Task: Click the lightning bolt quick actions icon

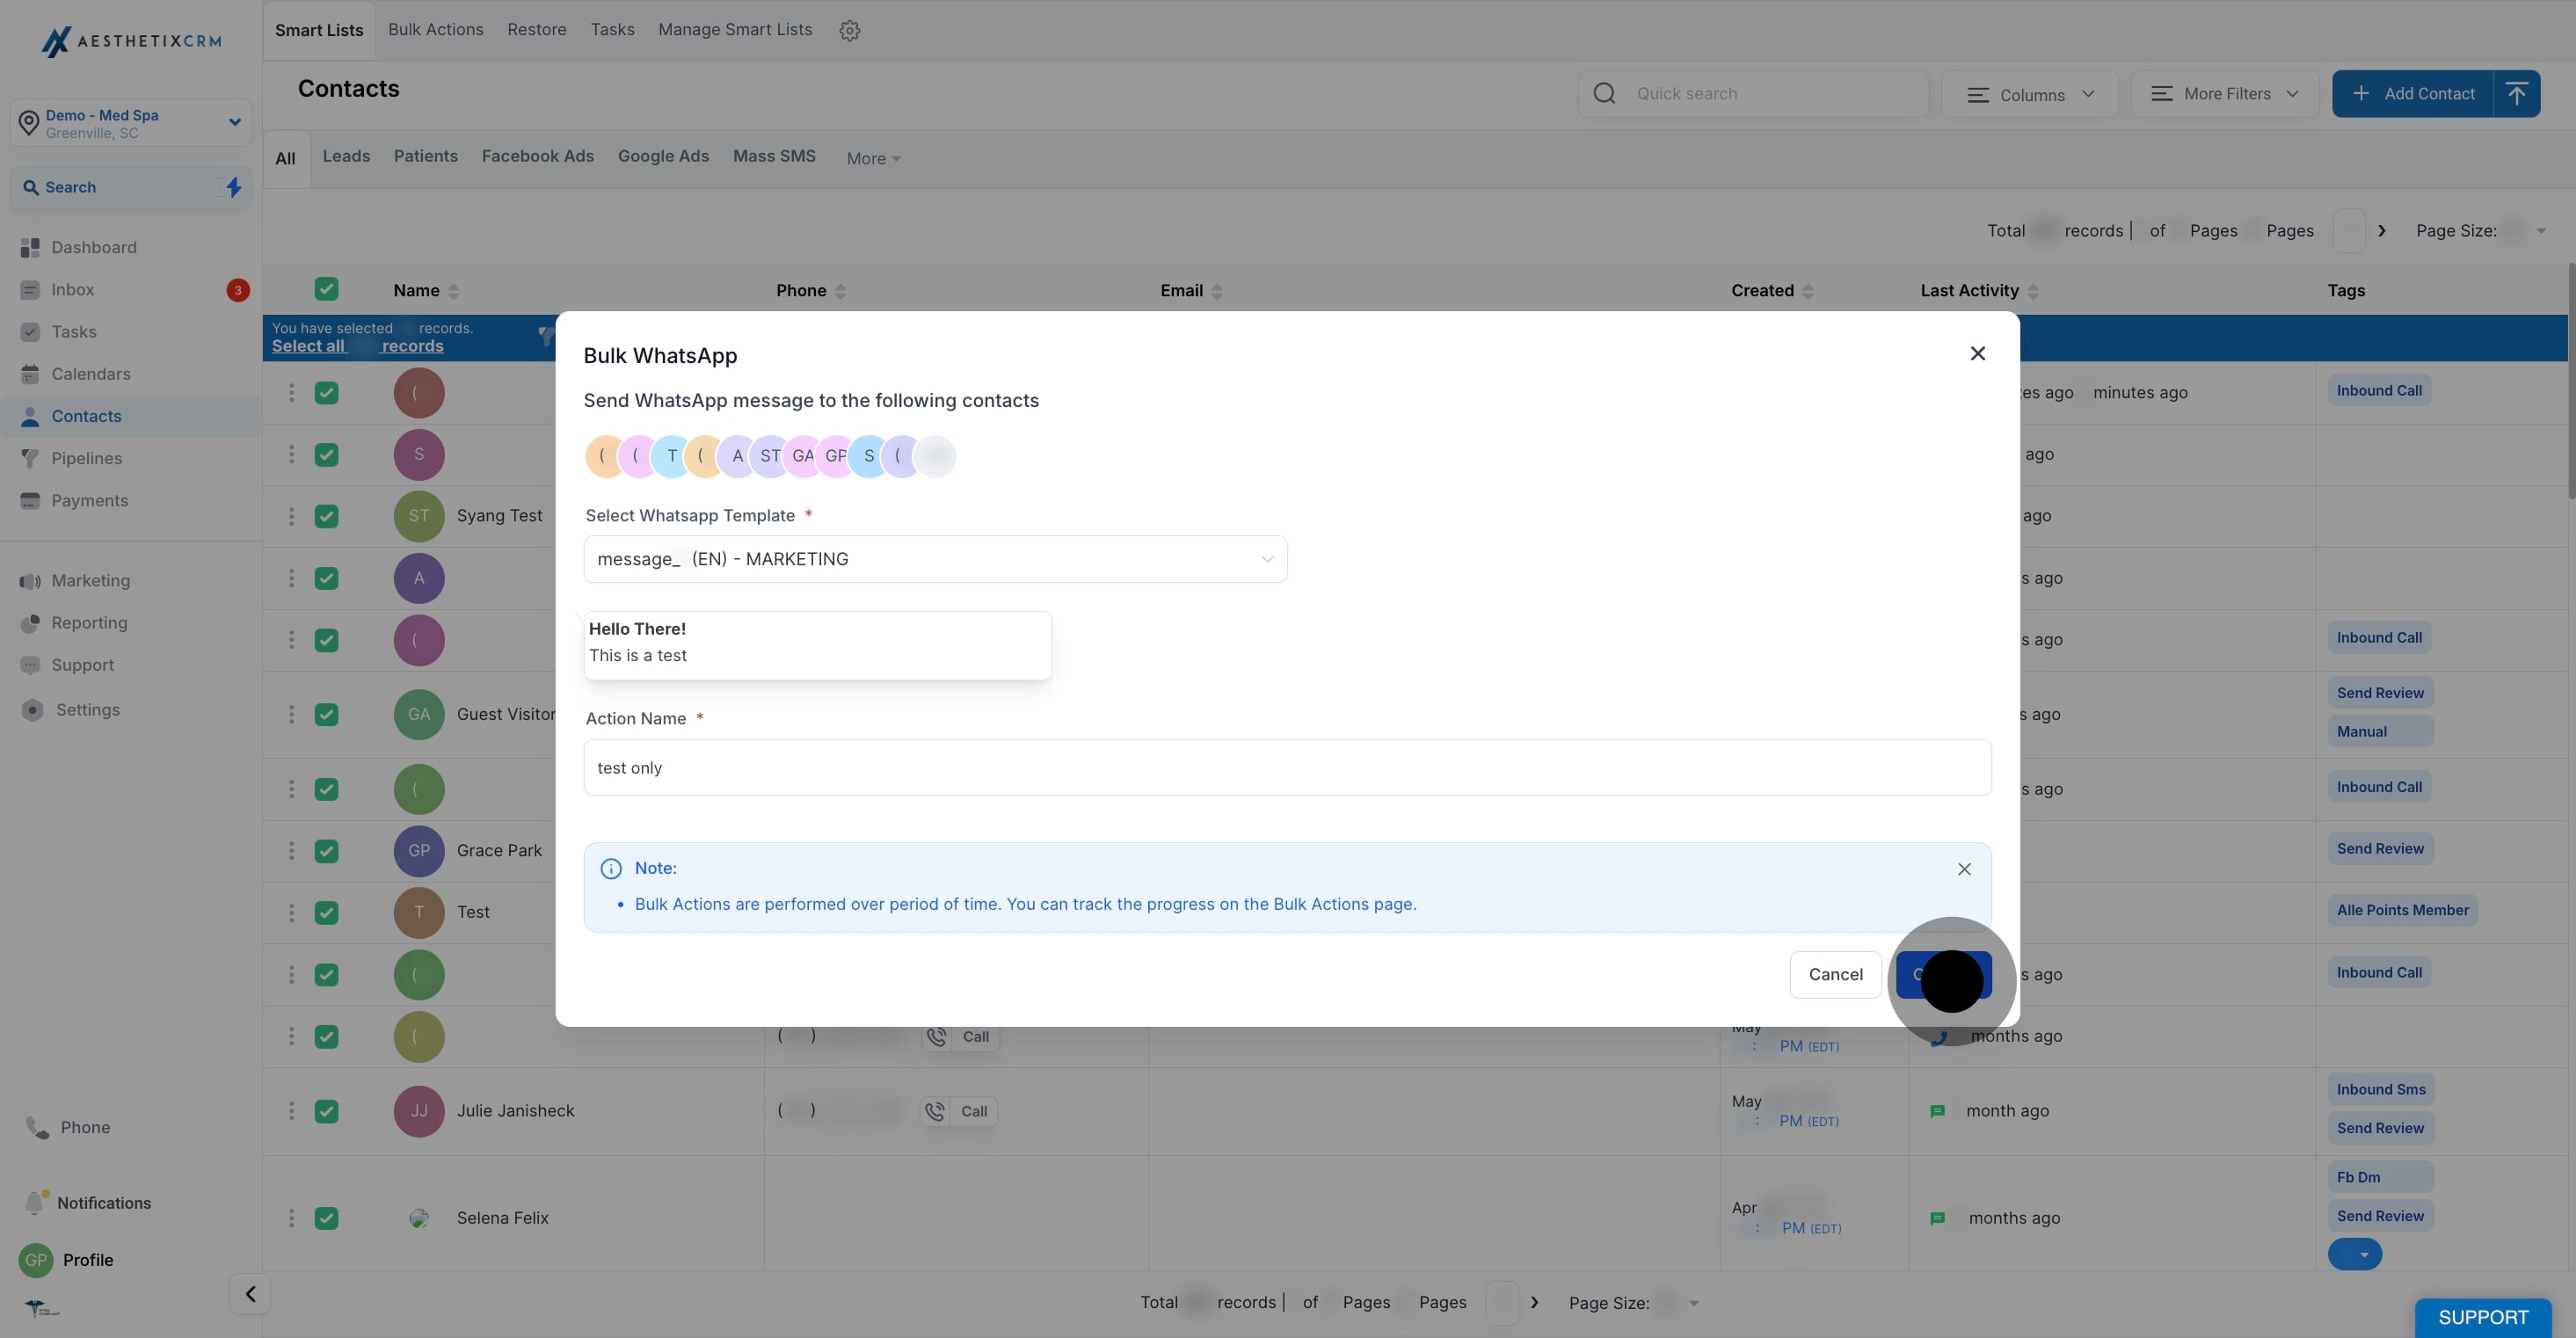Action: point(233,187)
